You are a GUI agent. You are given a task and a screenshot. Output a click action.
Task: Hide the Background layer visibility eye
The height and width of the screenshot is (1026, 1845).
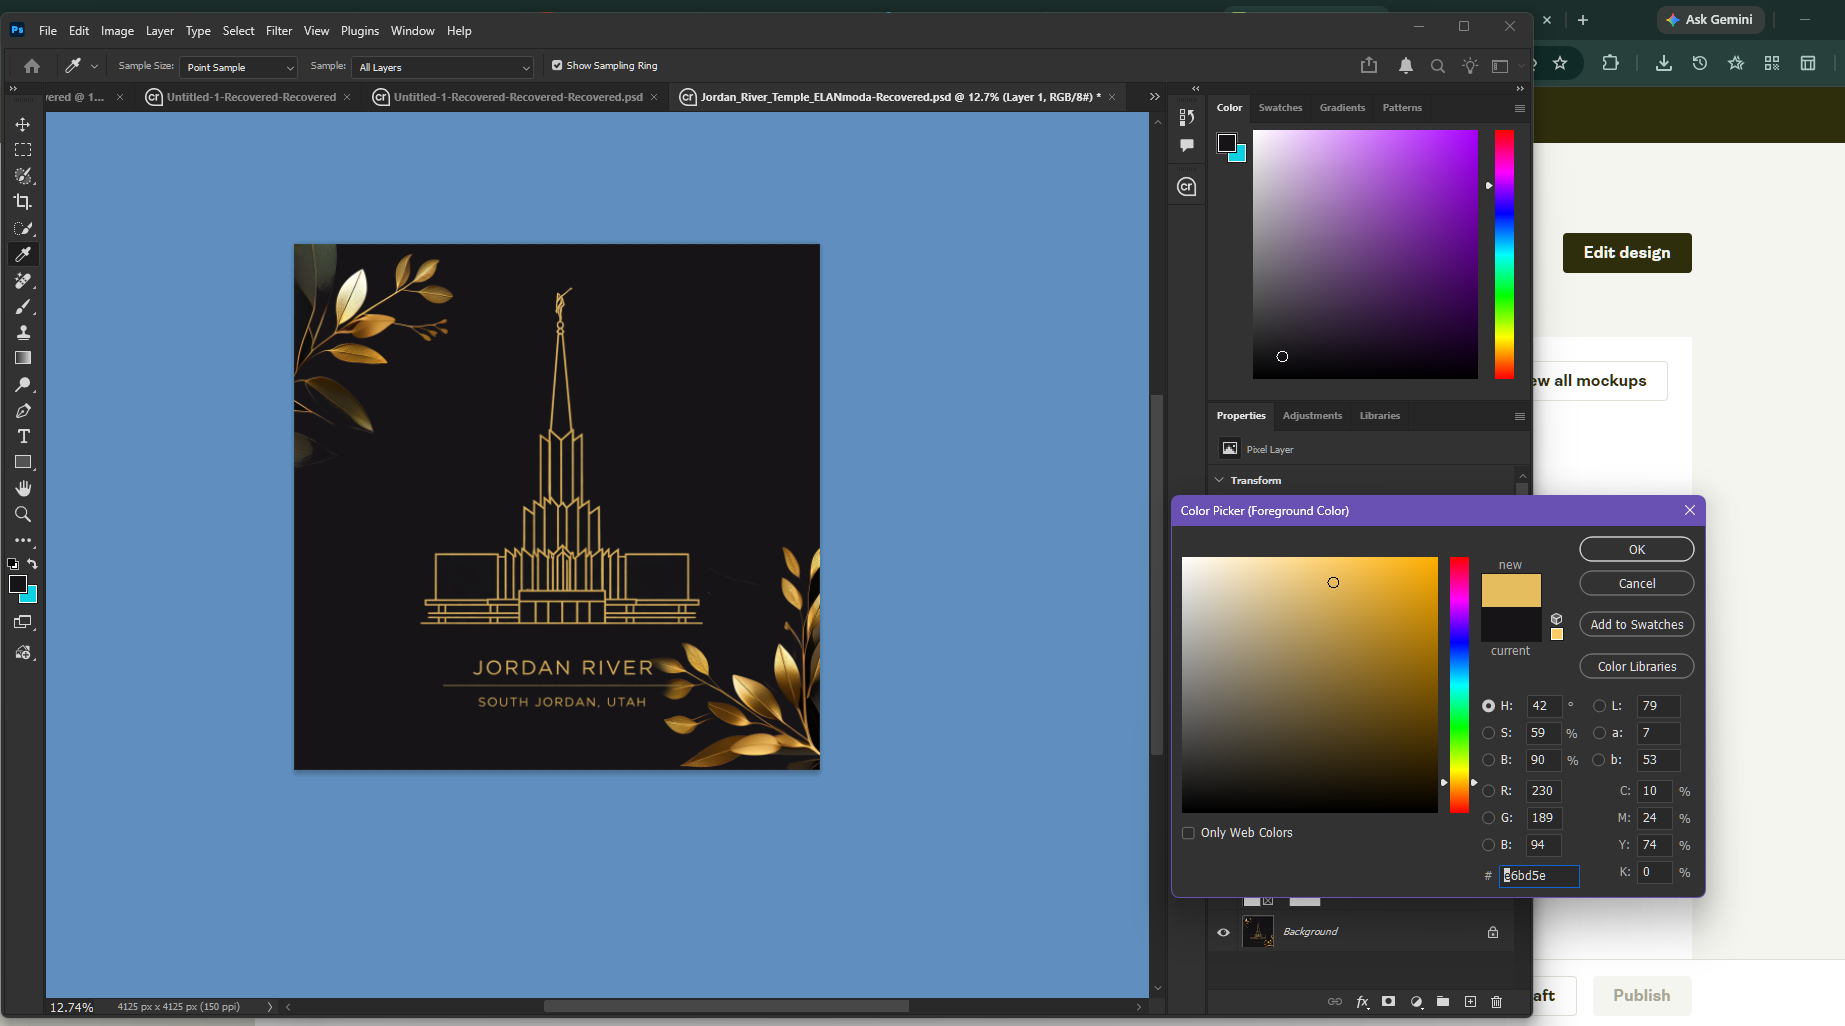point(1223,932)
